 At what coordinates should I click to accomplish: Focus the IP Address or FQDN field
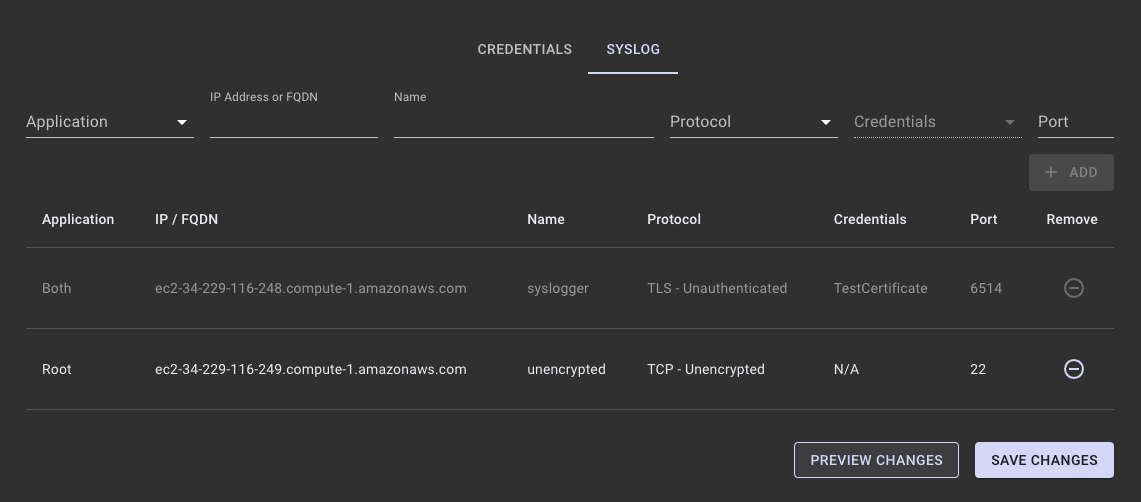pos(293,123)
